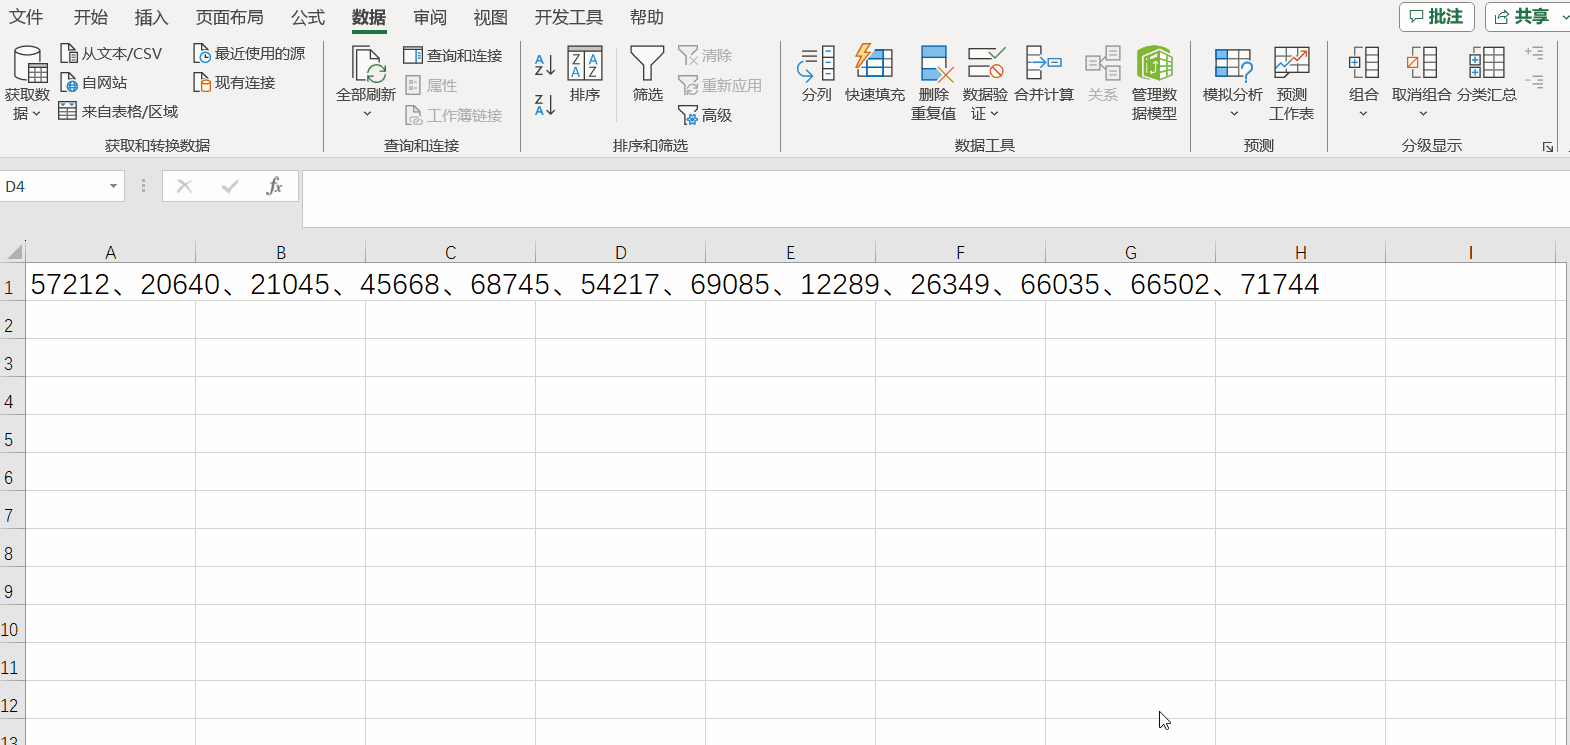Click the Share (共享) button
The image size is (1570, 745).
[1521, 17]
